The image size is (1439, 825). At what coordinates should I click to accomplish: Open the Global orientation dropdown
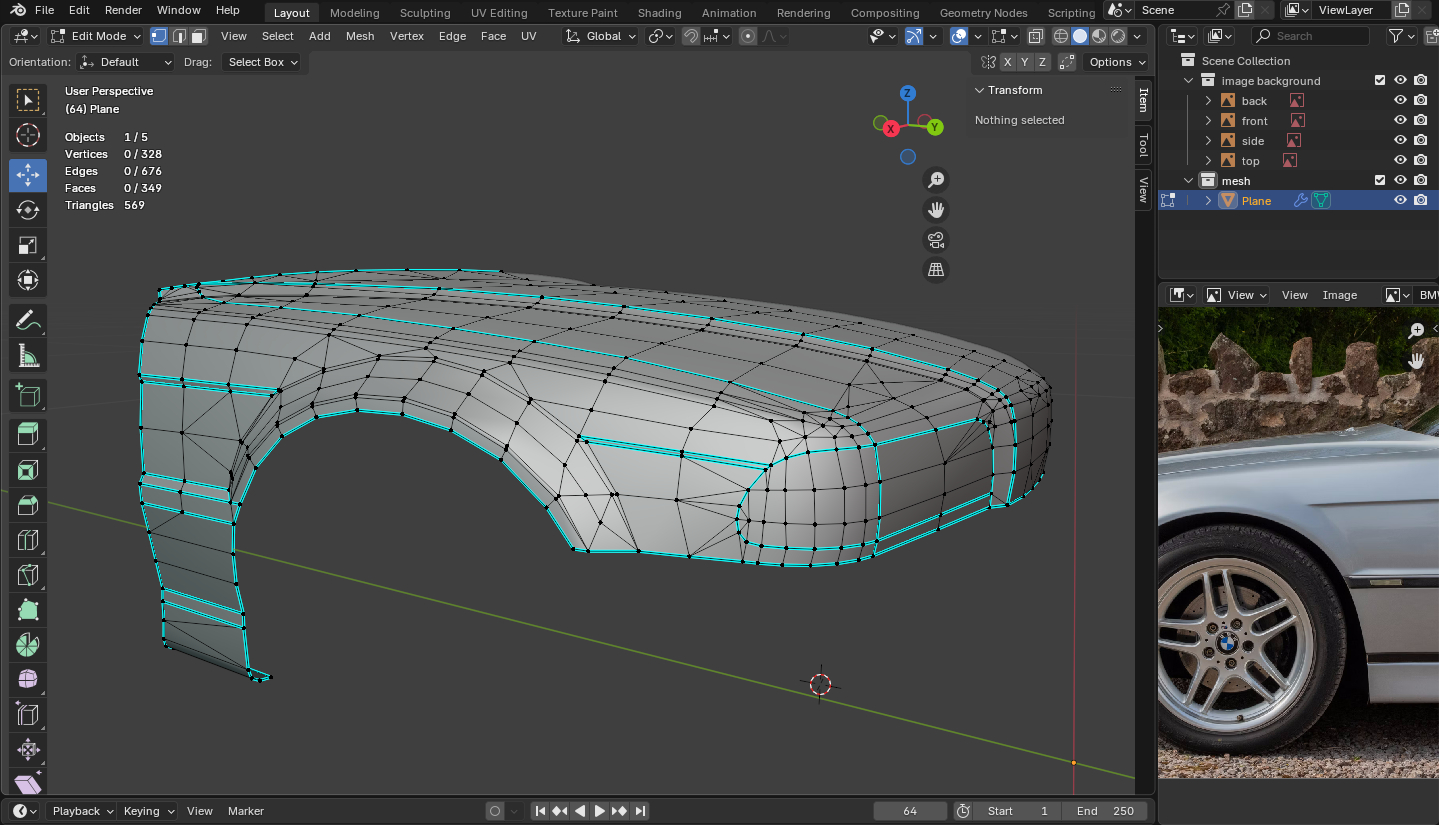click(x=600, y=36)
